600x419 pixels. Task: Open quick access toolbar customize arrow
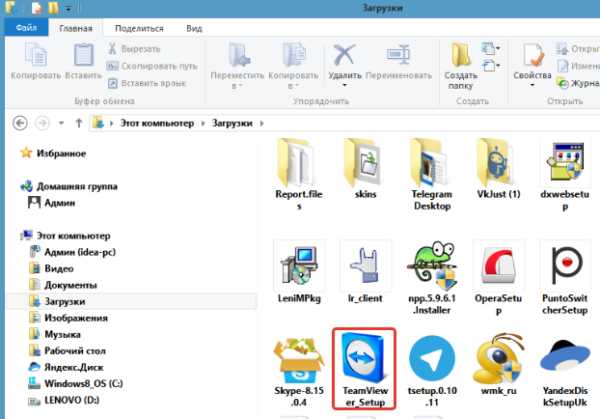[x=68, y=8]
